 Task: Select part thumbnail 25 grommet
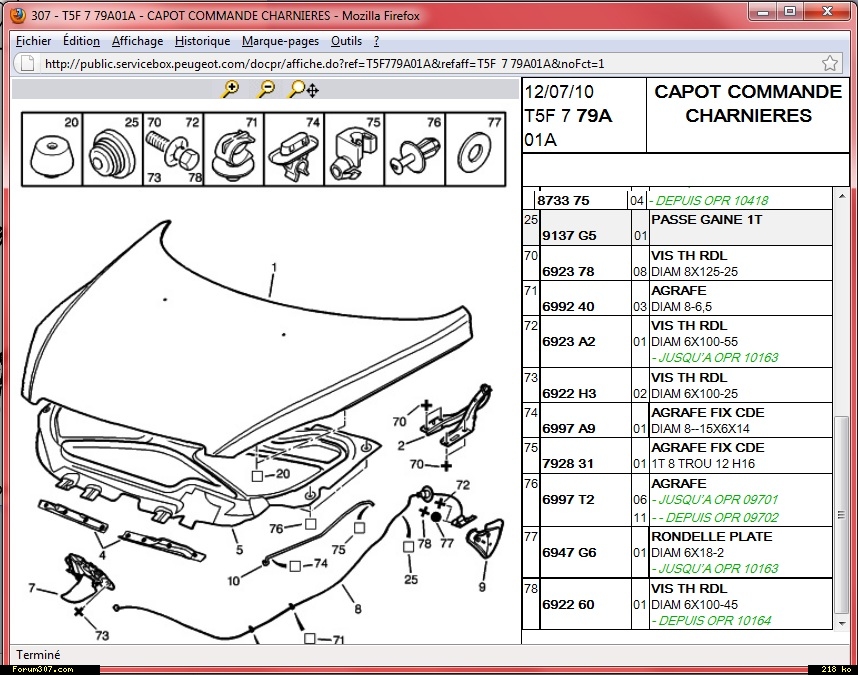point(113,149)
